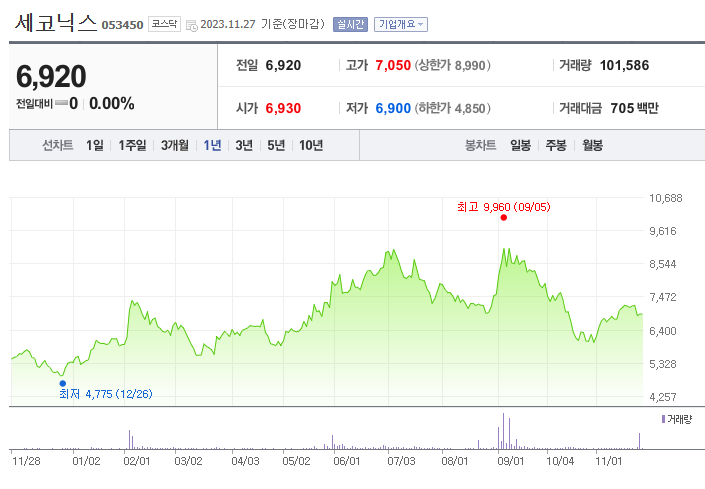Click the current price 6,920 heading

click(51, 76)
